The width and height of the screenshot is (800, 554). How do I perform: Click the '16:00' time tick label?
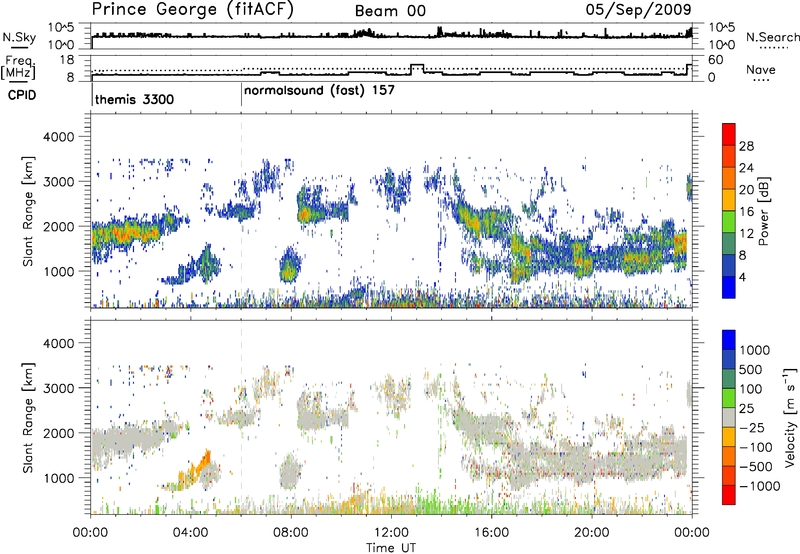491,533
